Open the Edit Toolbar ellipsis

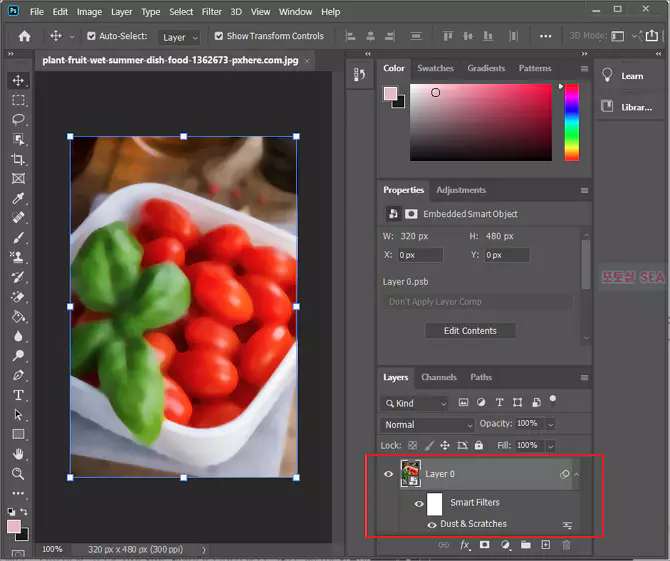[x=18, y=493]
